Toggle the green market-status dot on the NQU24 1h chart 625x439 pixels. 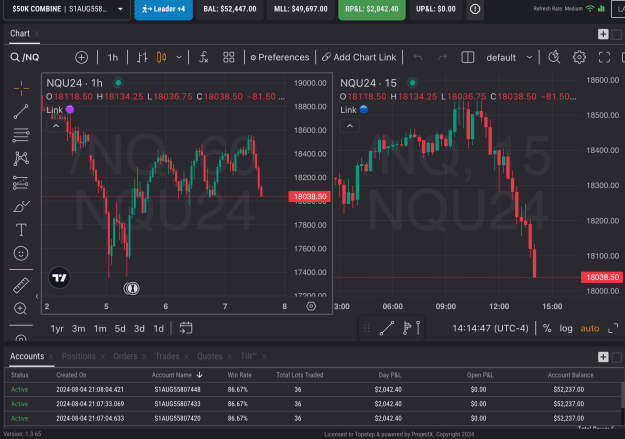118,83
